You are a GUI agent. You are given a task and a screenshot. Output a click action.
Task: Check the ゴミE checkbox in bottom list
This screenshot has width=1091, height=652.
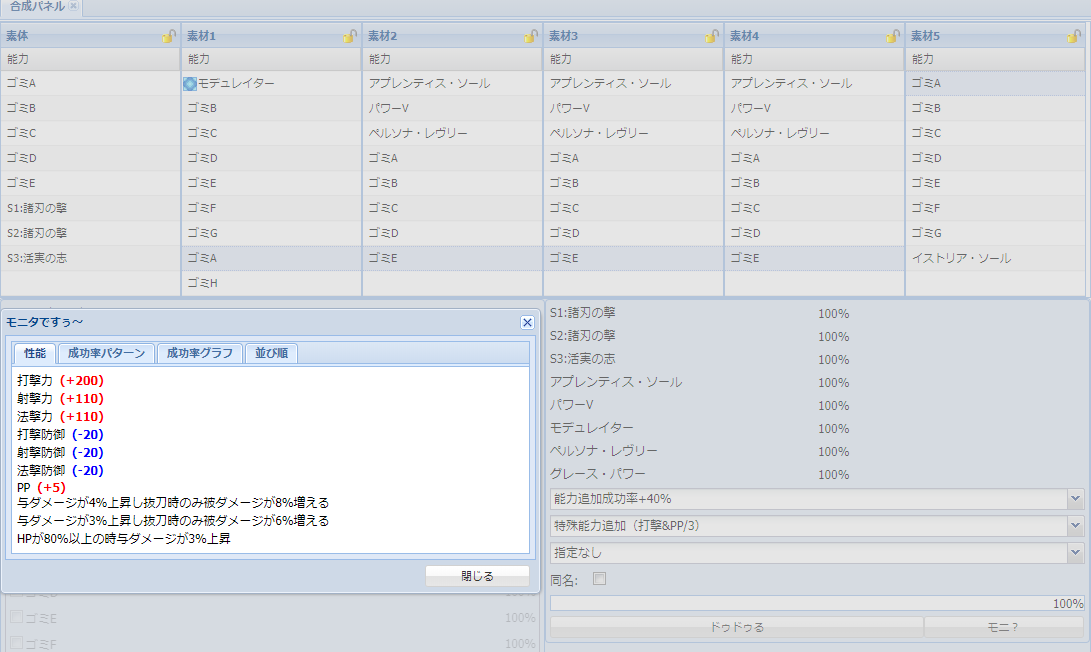coord(16,618)
